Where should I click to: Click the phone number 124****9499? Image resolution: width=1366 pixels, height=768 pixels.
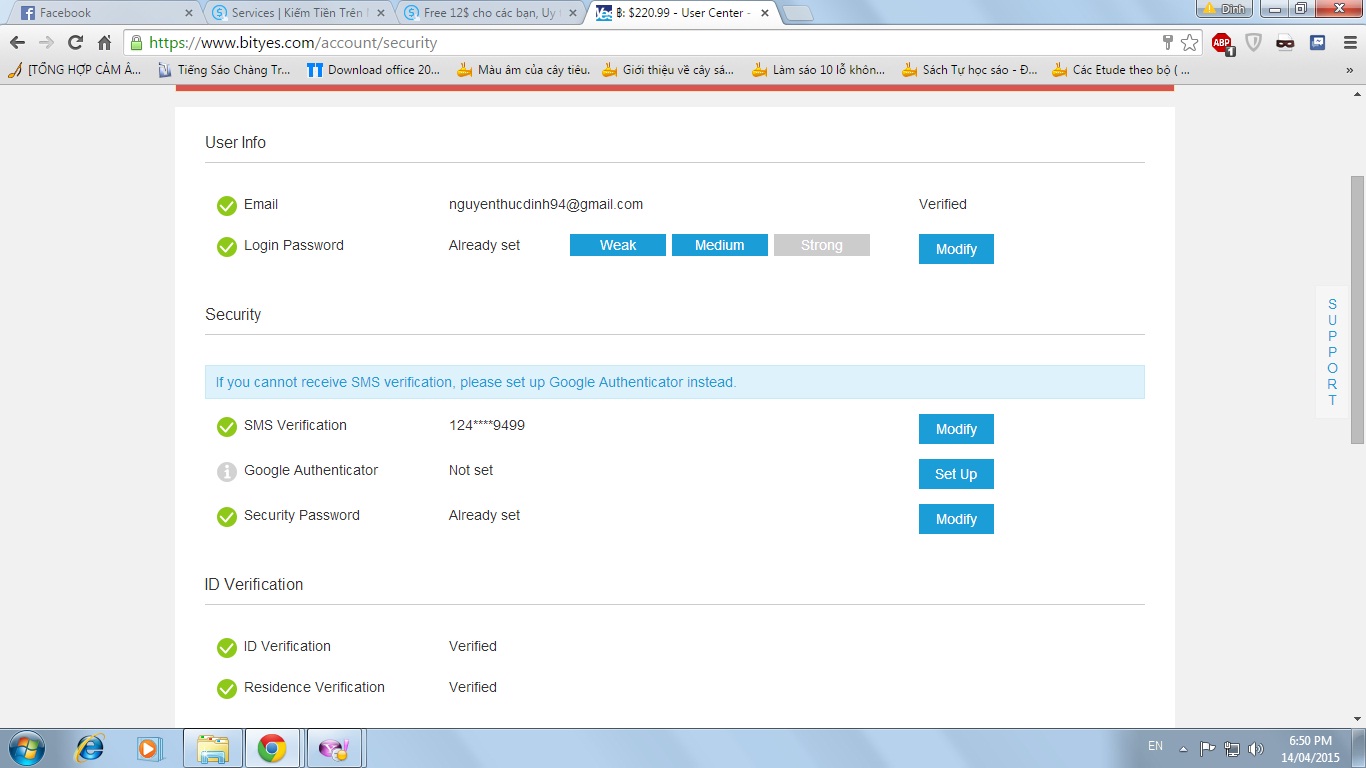(487, 425)
